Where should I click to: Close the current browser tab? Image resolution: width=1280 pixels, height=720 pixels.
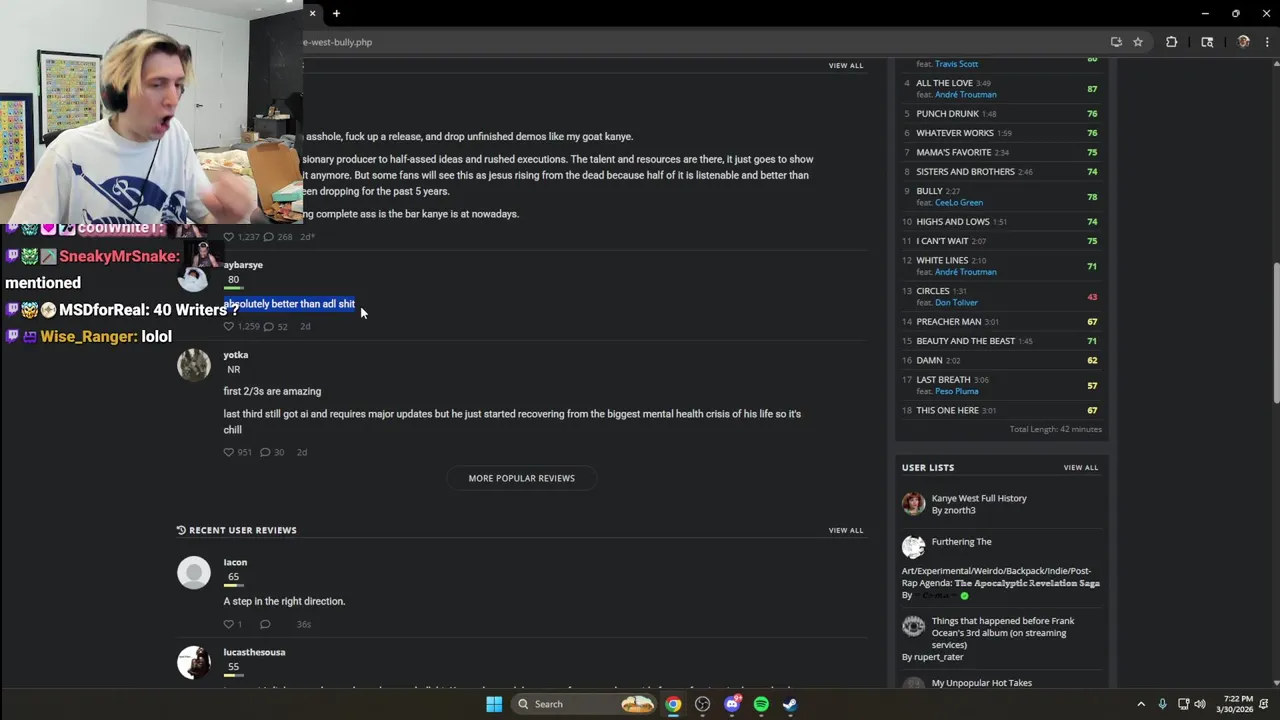(x=312, y=13)
